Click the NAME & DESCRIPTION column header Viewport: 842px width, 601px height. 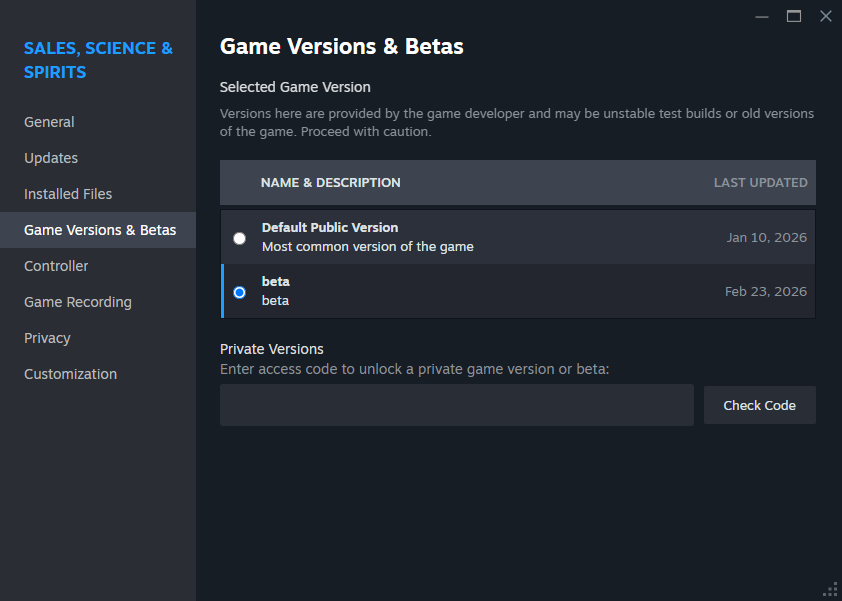pyautogui.click(x=330, y=183)
